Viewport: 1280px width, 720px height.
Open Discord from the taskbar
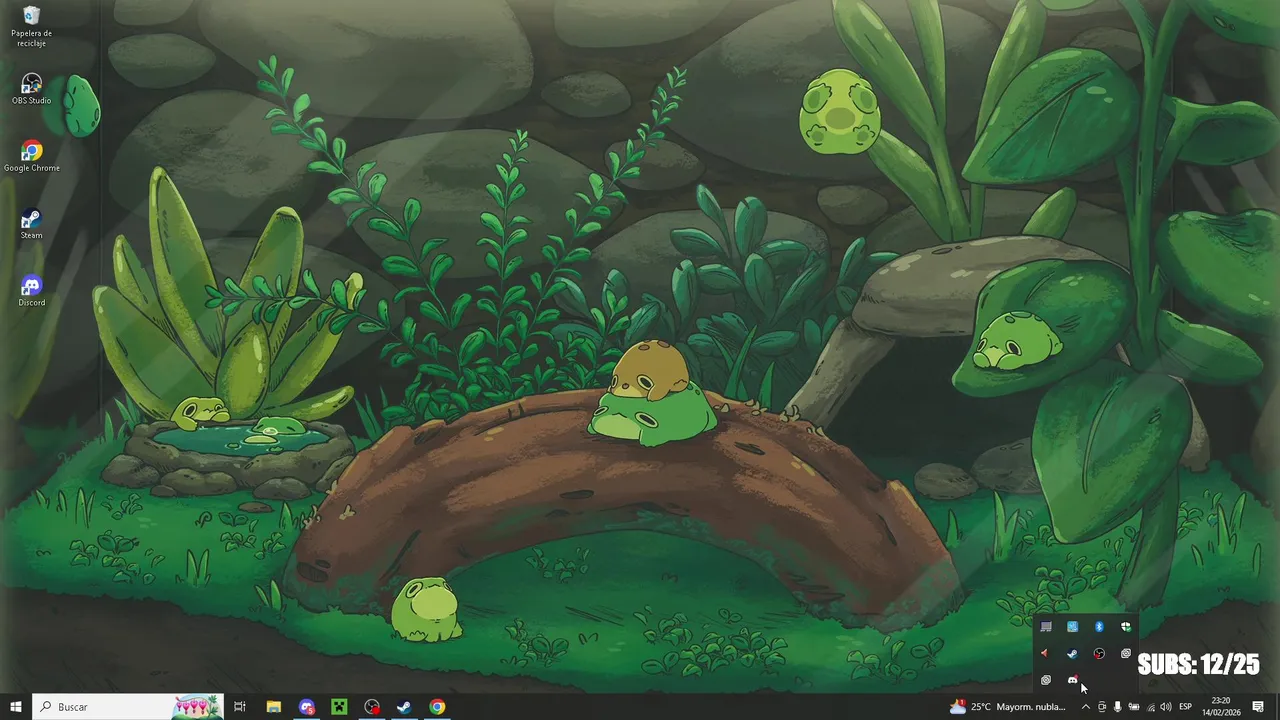[x=307, y=707]
